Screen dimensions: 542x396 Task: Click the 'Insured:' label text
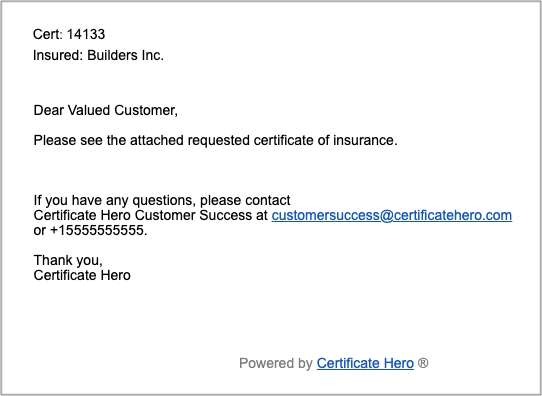point(58,55)
